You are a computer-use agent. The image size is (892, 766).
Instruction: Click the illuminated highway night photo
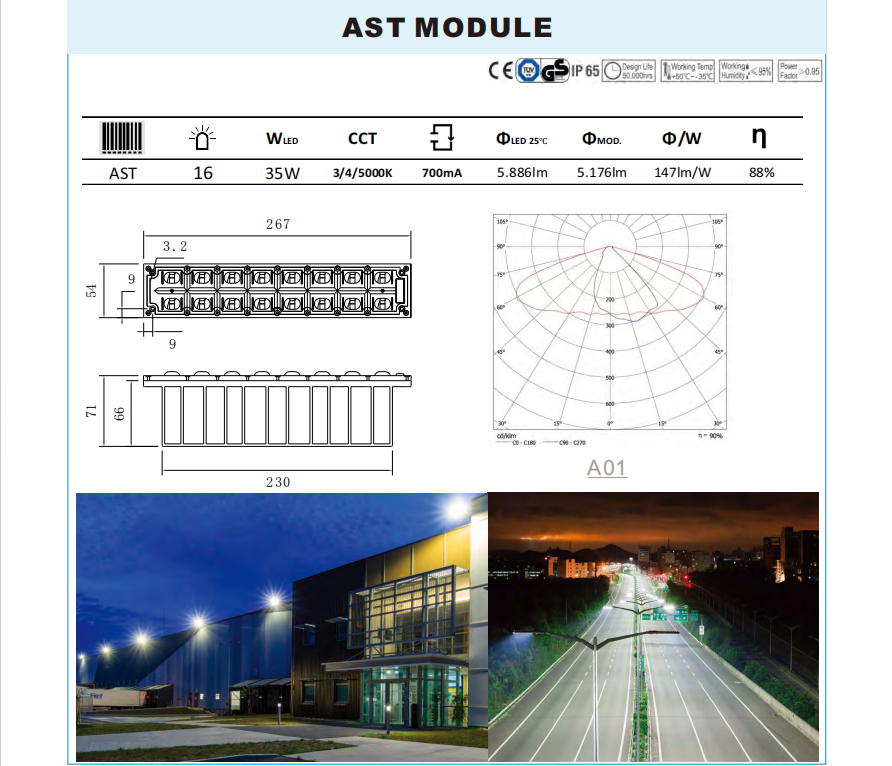point(652,628)
